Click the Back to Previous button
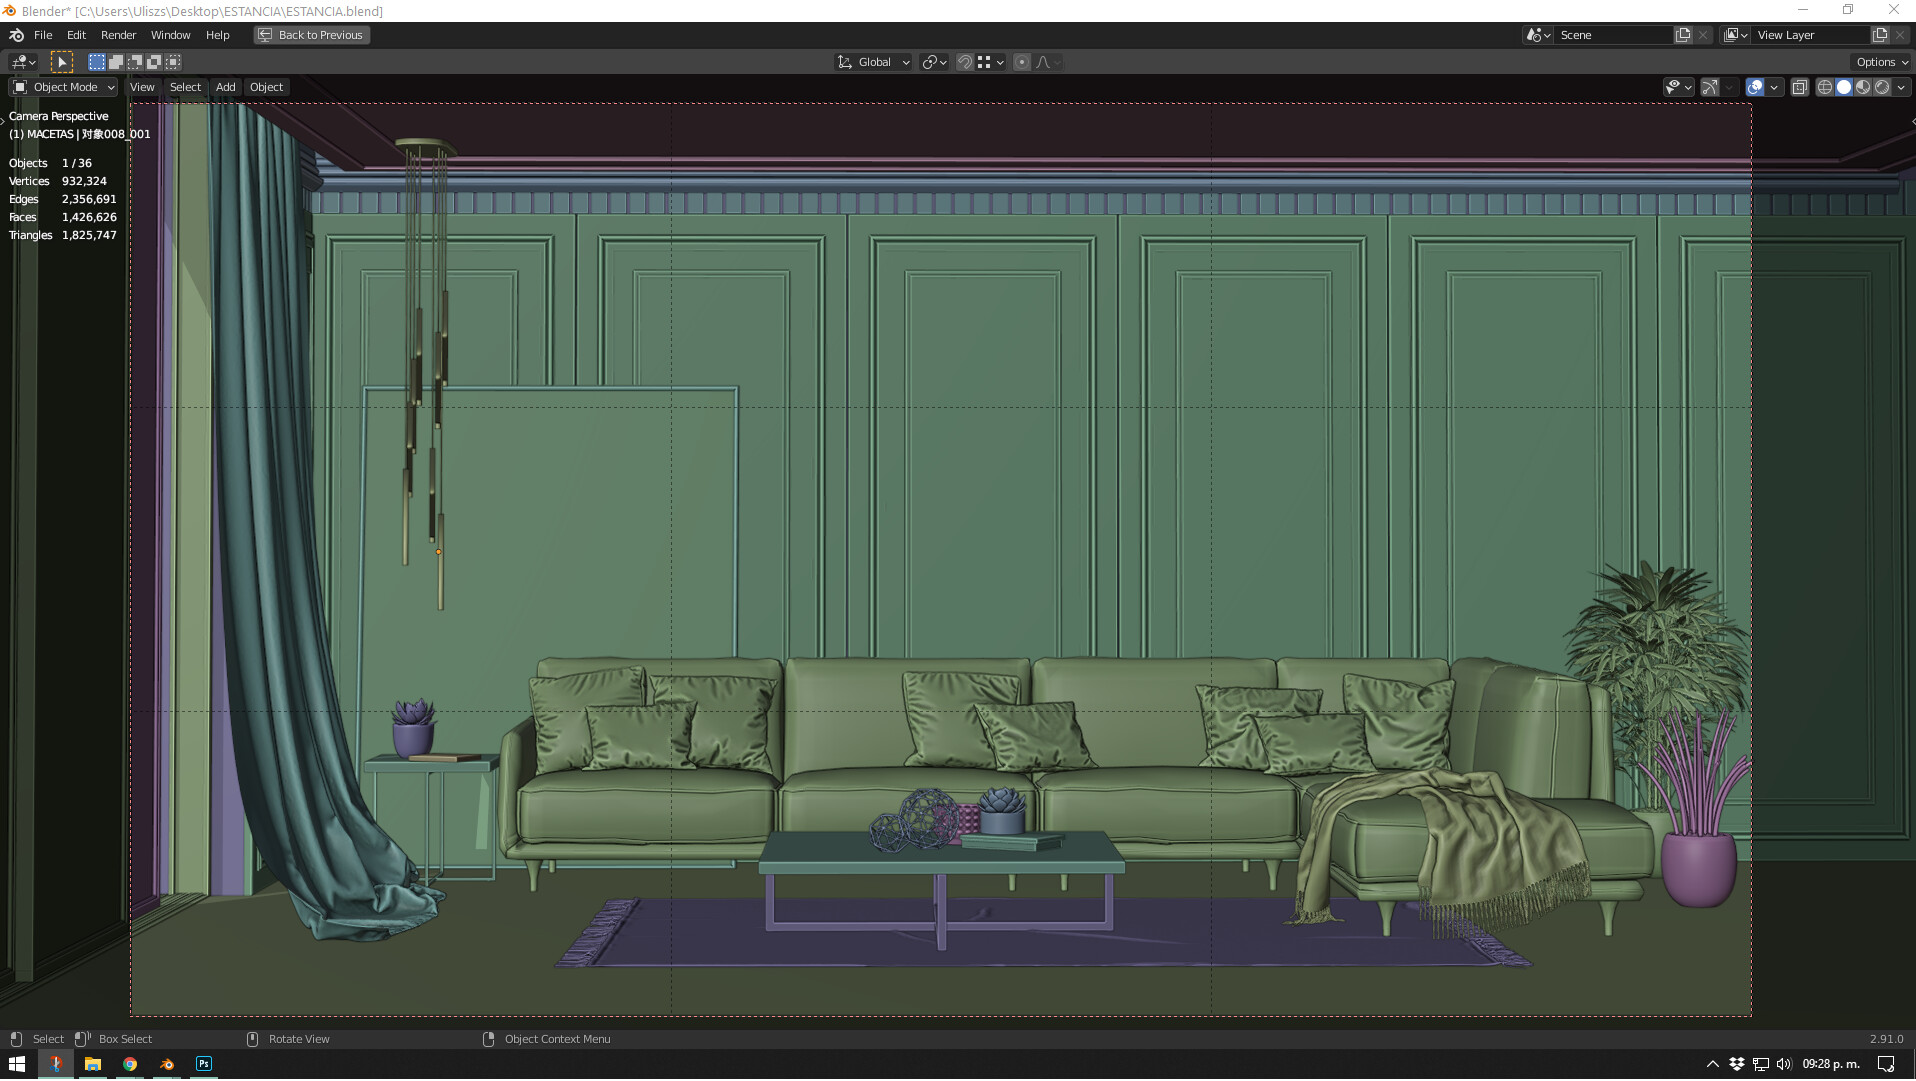 coord(311,35)
